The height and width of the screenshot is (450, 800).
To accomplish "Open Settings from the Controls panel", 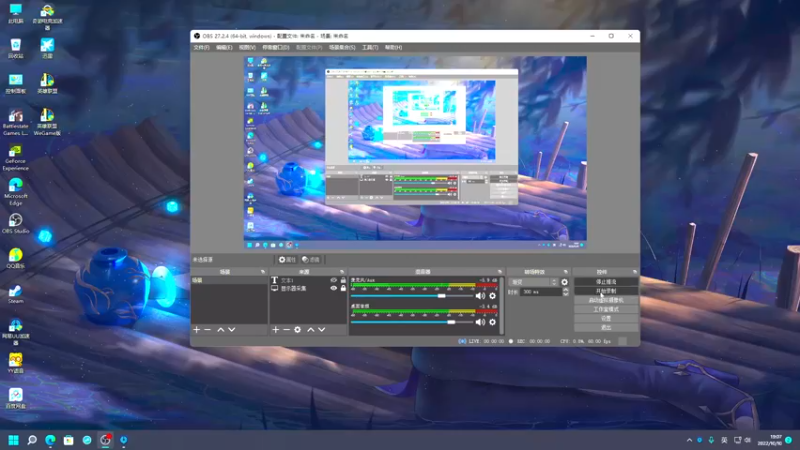I will click(606, 318).
